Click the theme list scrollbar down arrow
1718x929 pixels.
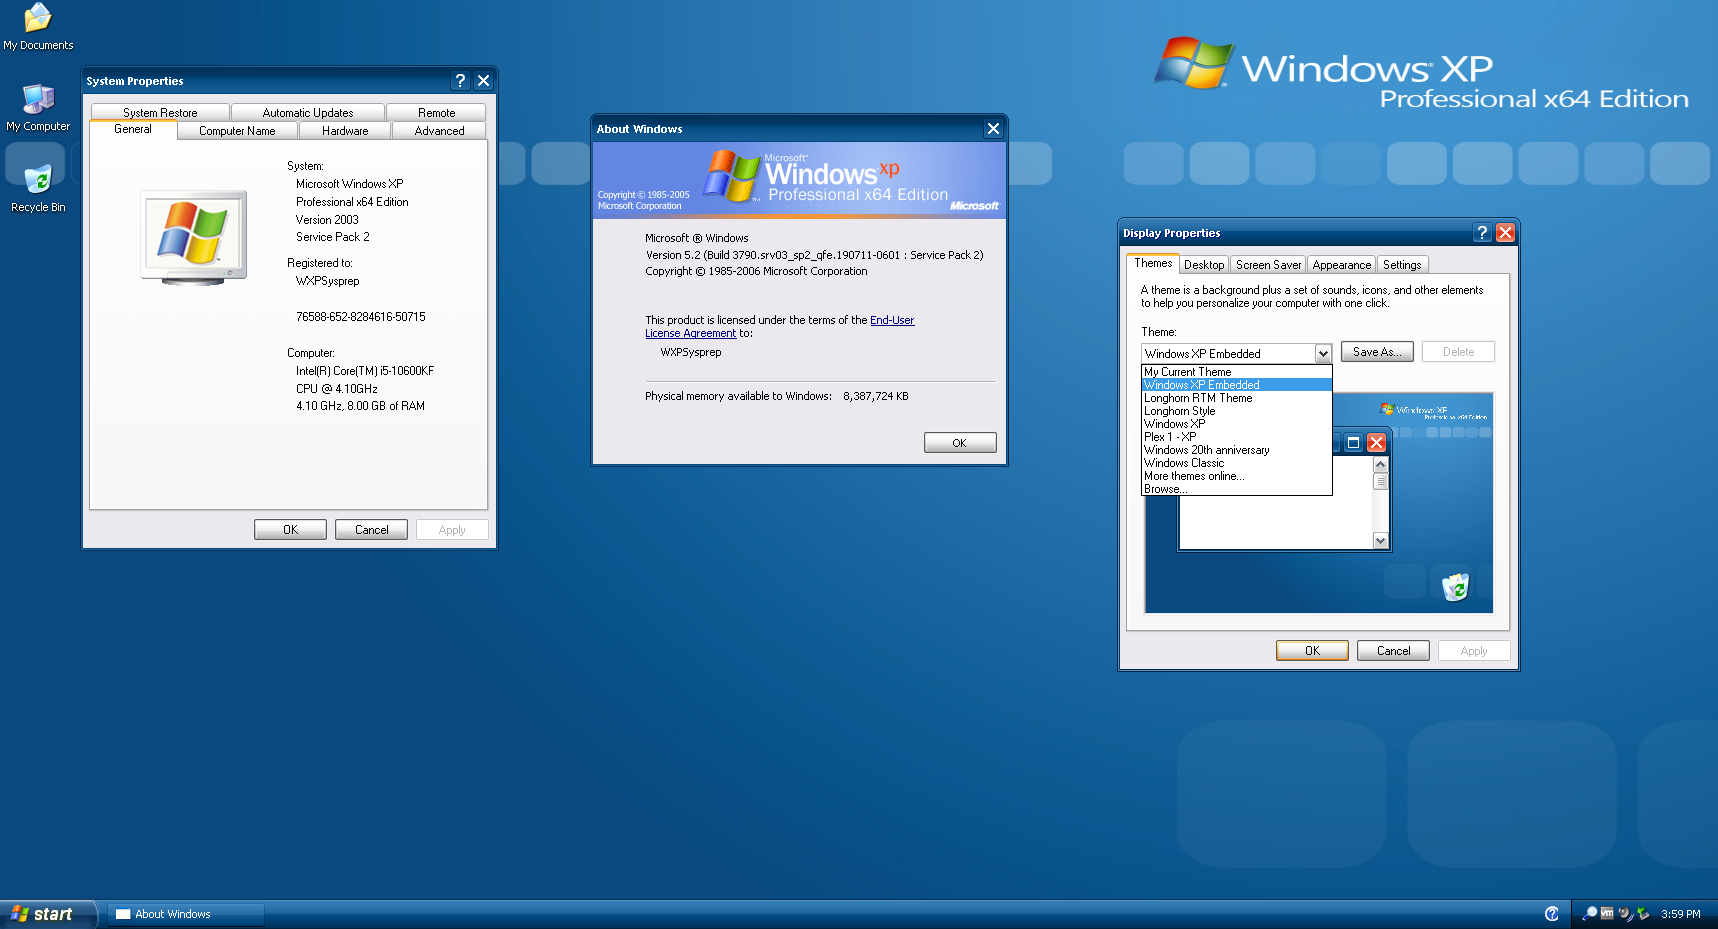(1381, 541)
